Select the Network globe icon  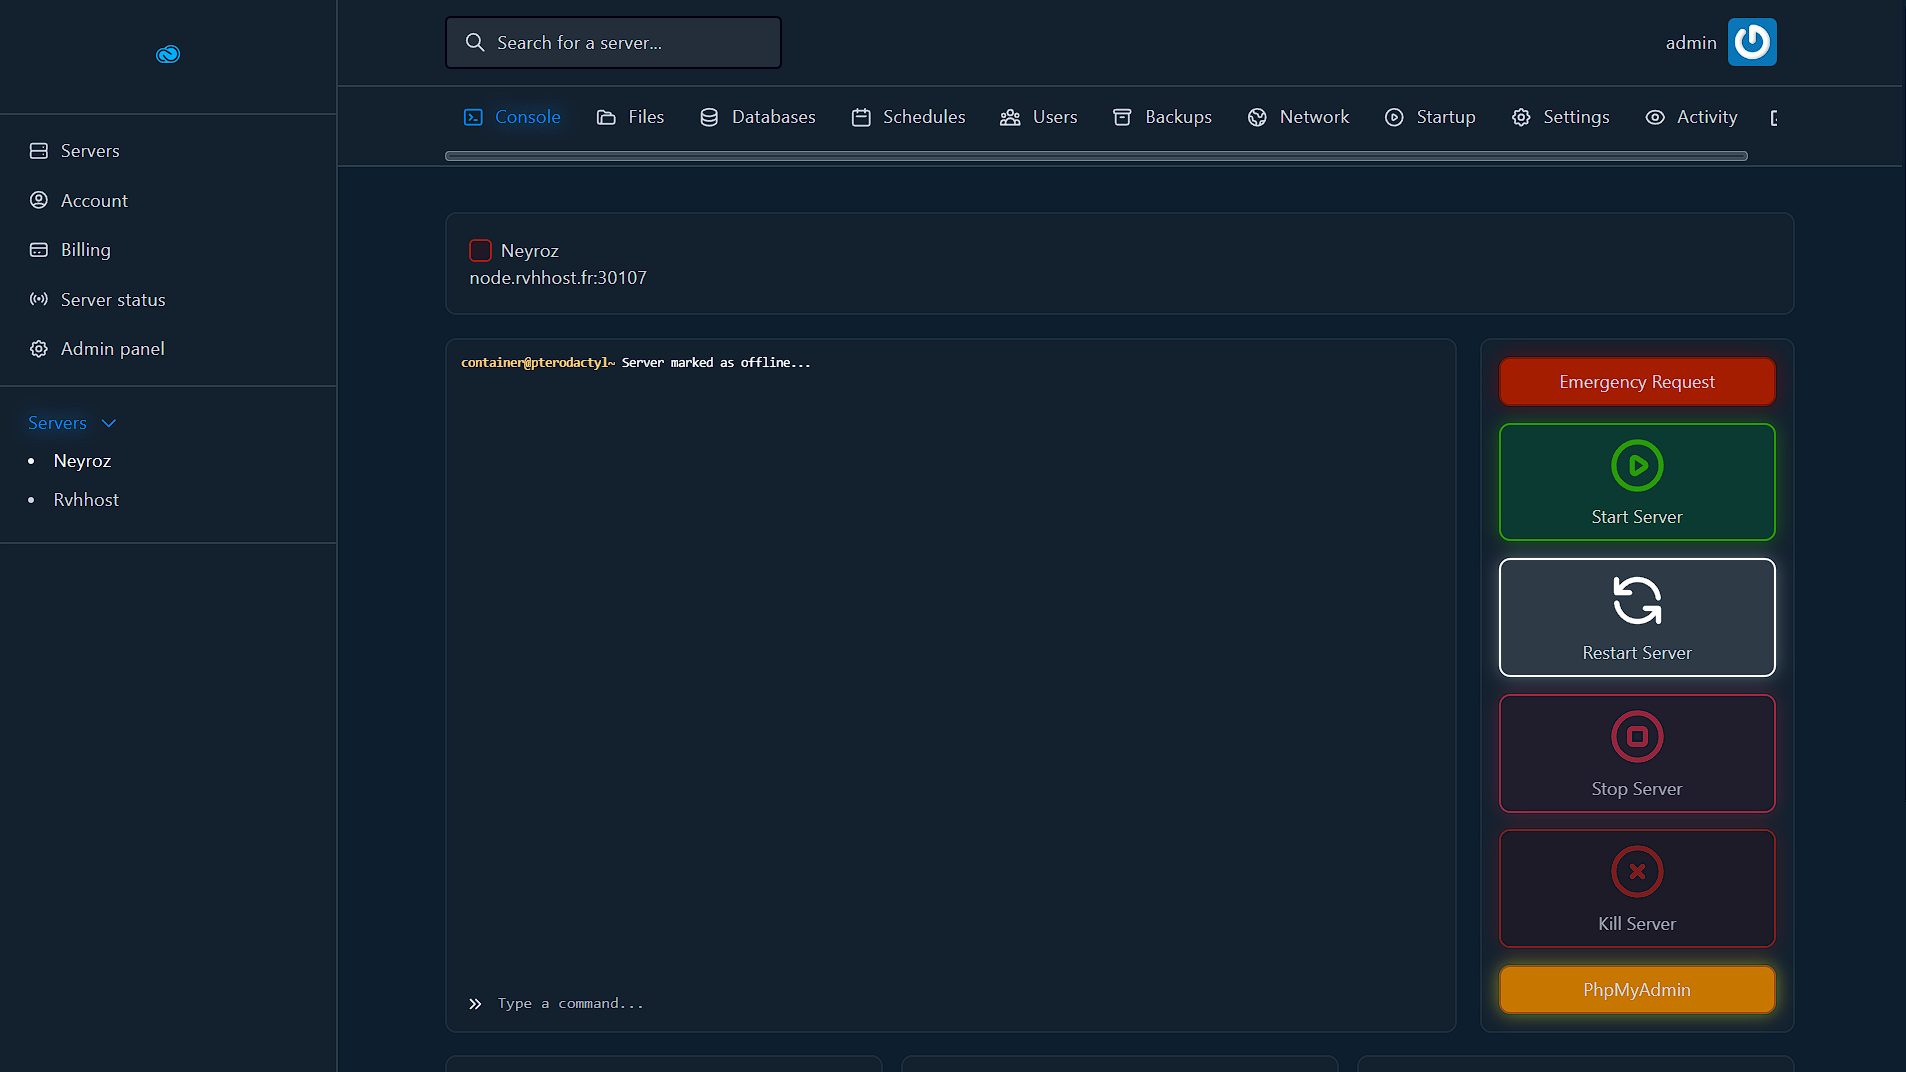[1257, 117]
